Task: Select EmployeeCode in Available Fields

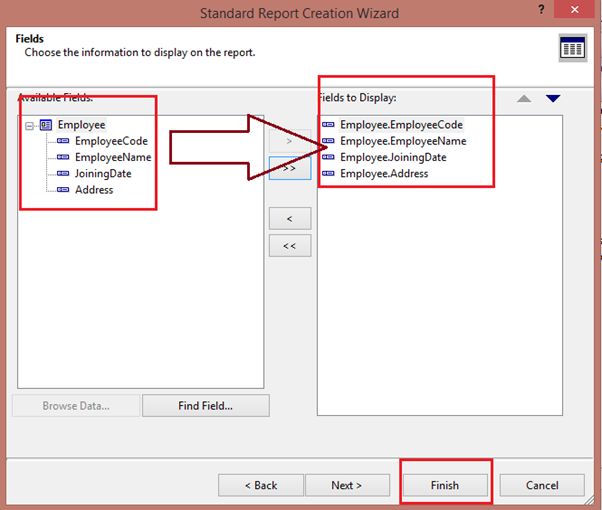Action: coord(111,141)
